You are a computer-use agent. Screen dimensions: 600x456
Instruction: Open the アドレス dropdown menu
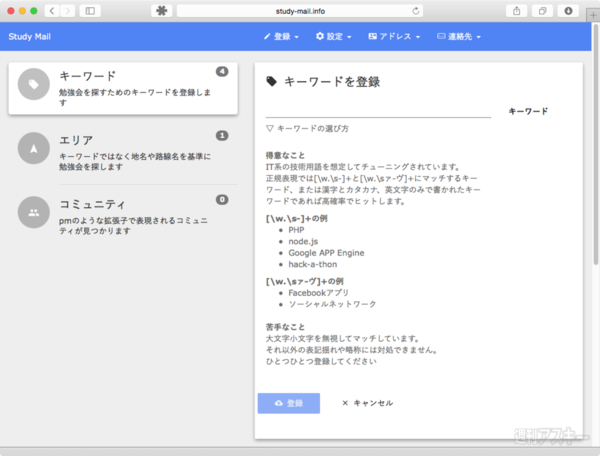point(392,36)
